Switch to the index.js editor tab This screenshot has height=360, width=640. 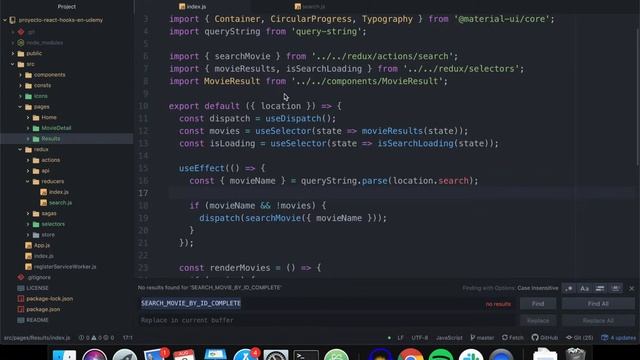click(193, 7)
